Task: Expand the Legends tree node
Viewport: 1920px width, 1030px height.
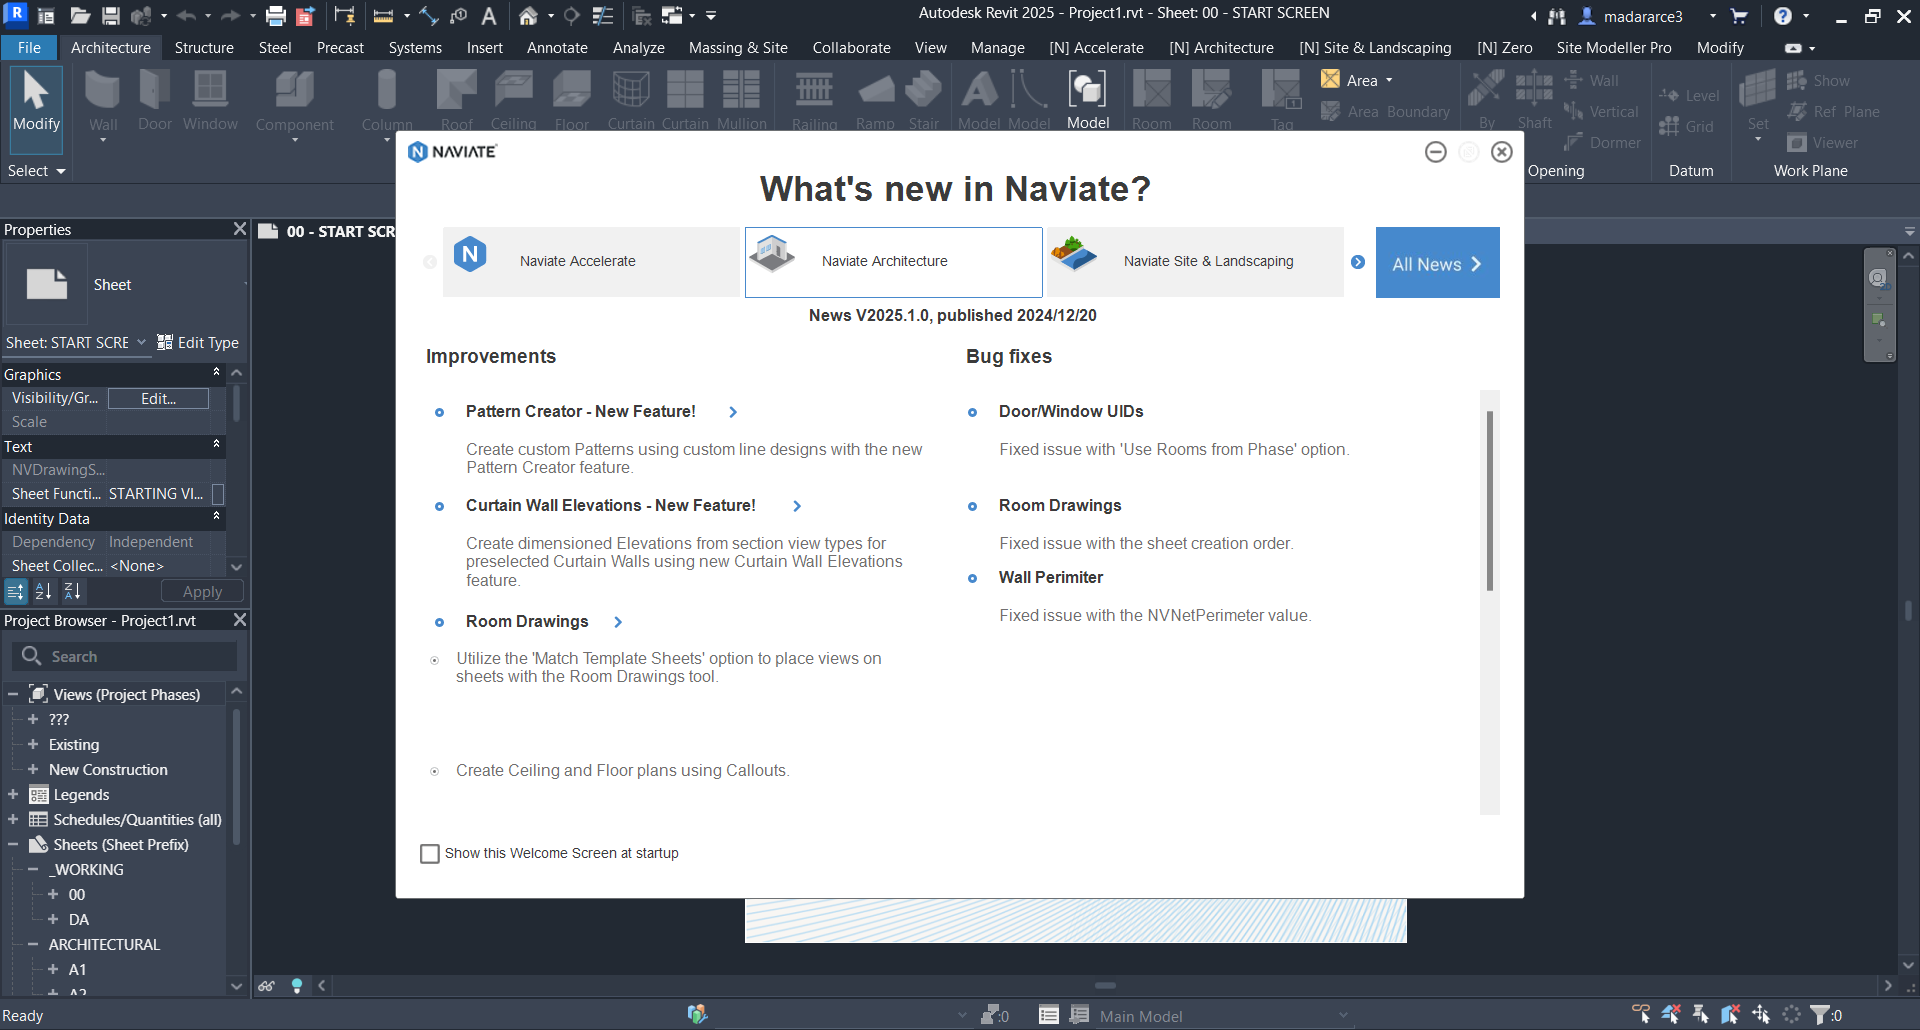Action: 13,795
